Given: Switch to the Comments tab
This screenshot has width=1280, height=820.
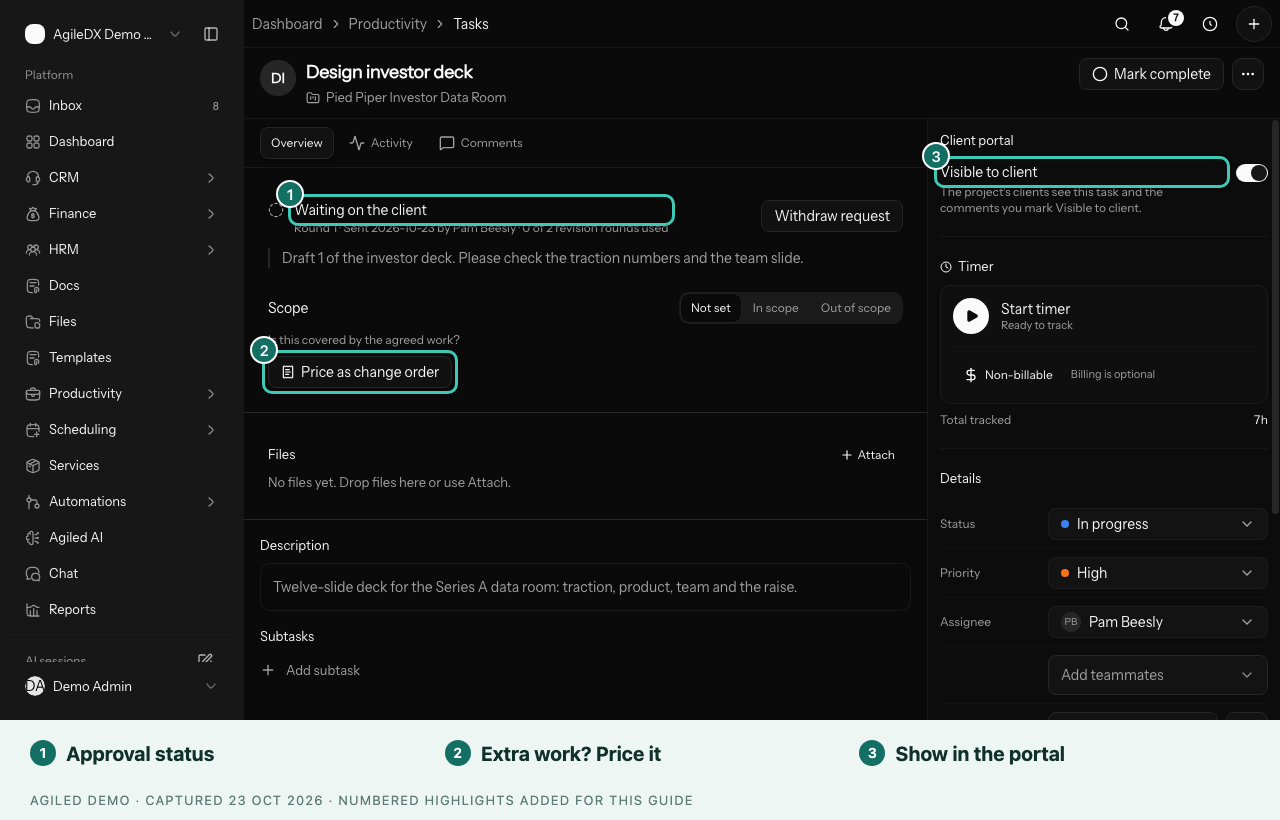Looking at the screenshot, I should (x=481, y=143).
